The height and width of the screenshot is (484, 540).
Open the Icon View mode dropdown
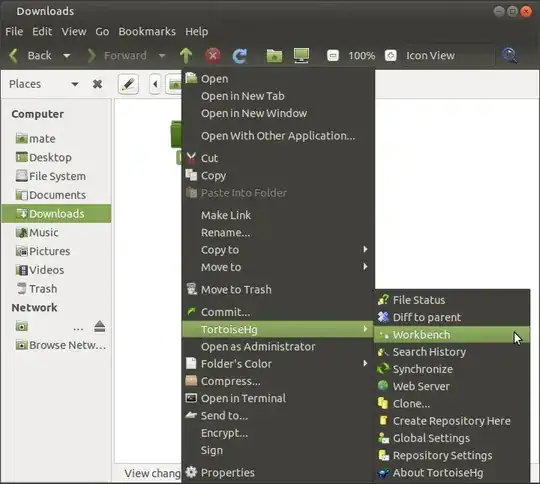click(x=449, y=55)
